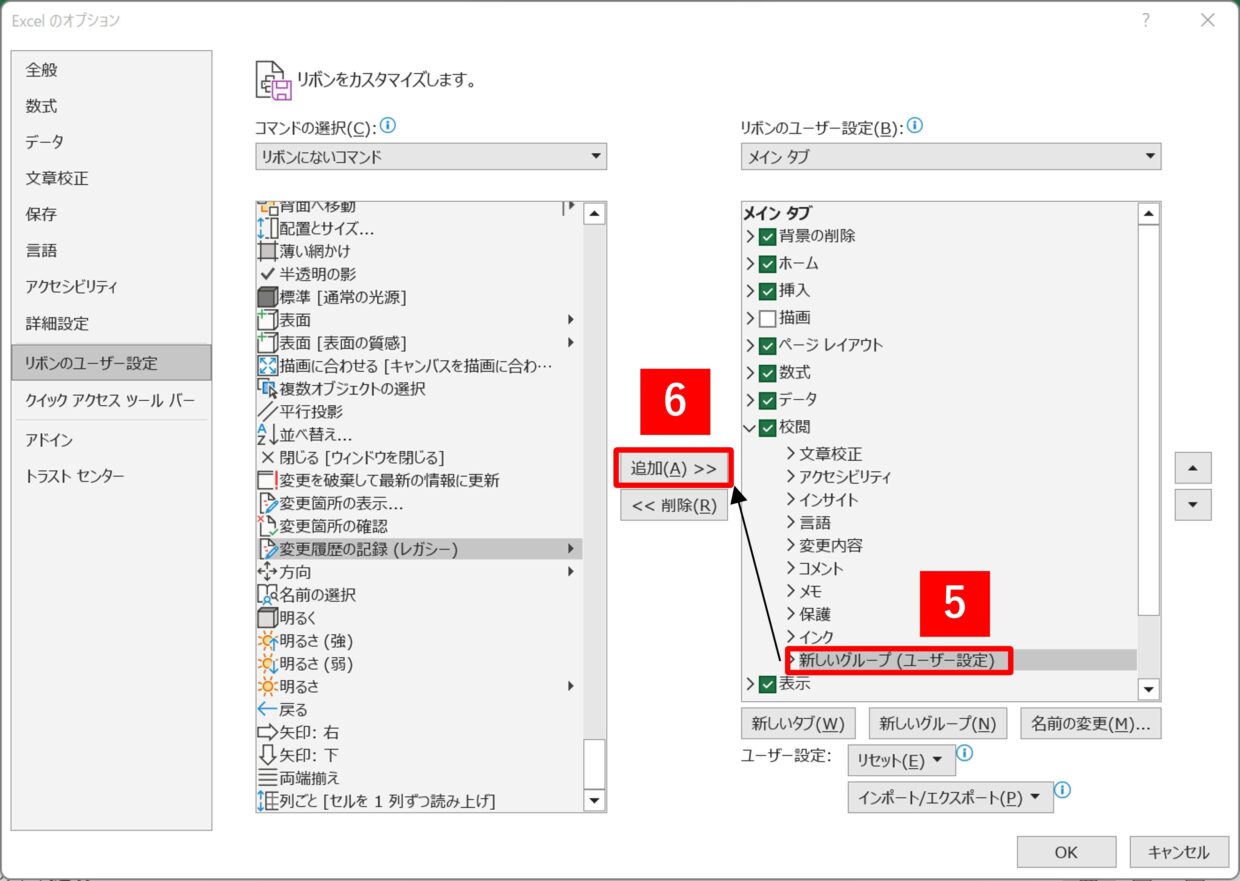The image size is (1240, 881).
Task: Toggle the 挿入 tab checkbox
Action: coord(767,291)
